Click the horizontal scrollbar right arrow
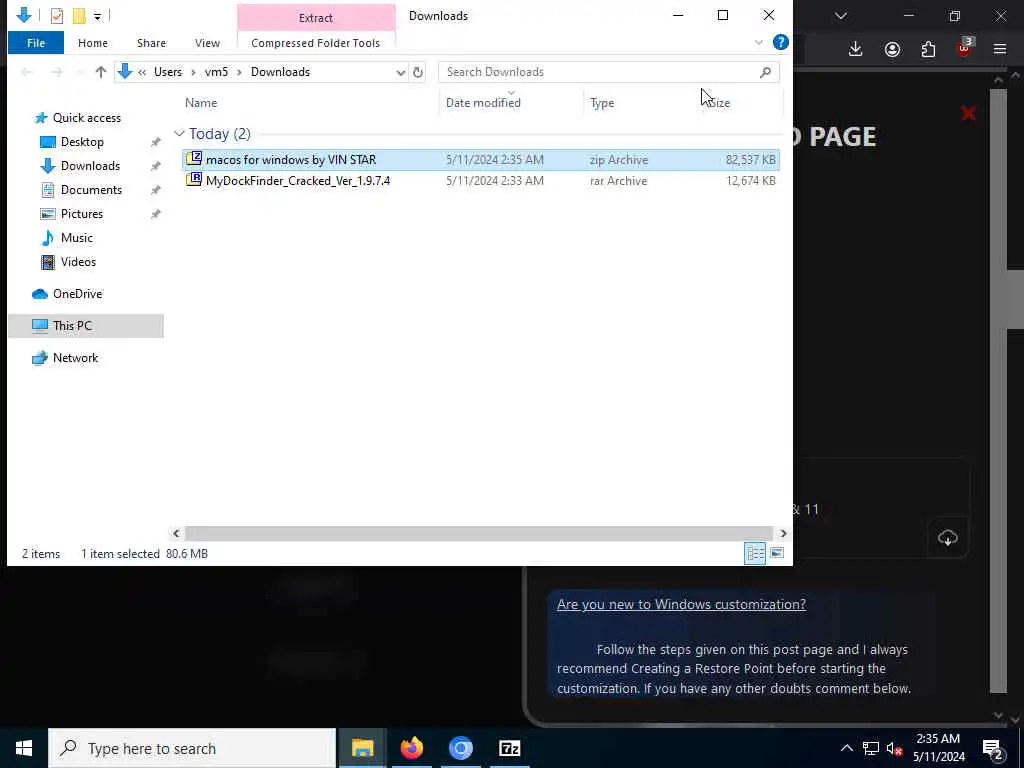The height and width of the screenshot is (768, 1024). coord(783,534)
